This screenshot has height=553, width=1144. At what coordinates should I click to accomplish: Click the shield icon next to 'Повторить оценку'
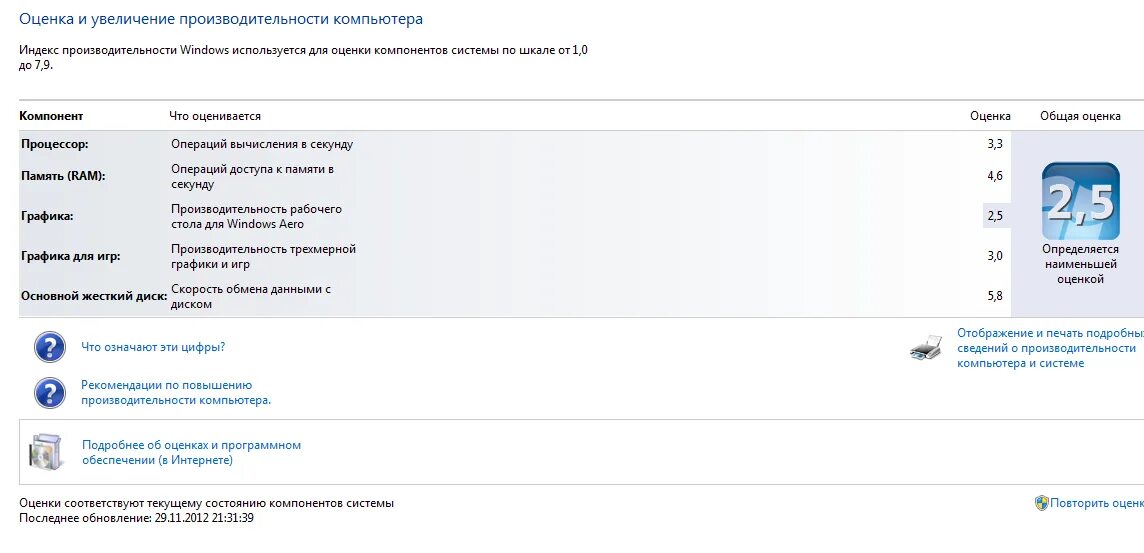click(1041, 503)
